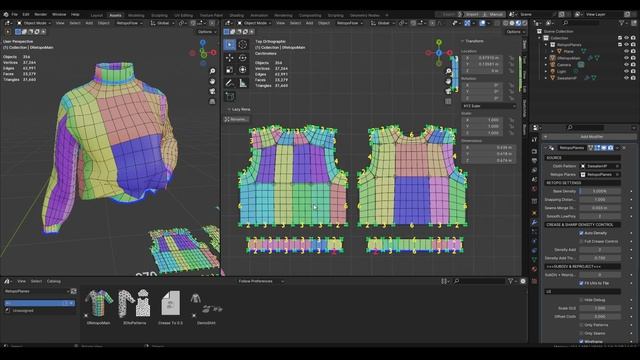Hide the Light object via eye icon
This screenshot has width=640, height=360.
(626, 71)
